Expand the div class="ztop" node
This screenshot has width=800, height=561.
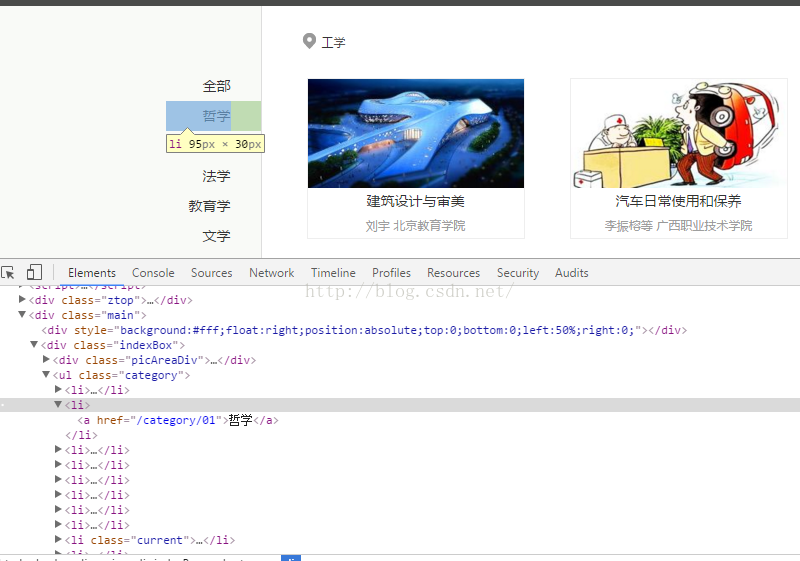(22, 299)
